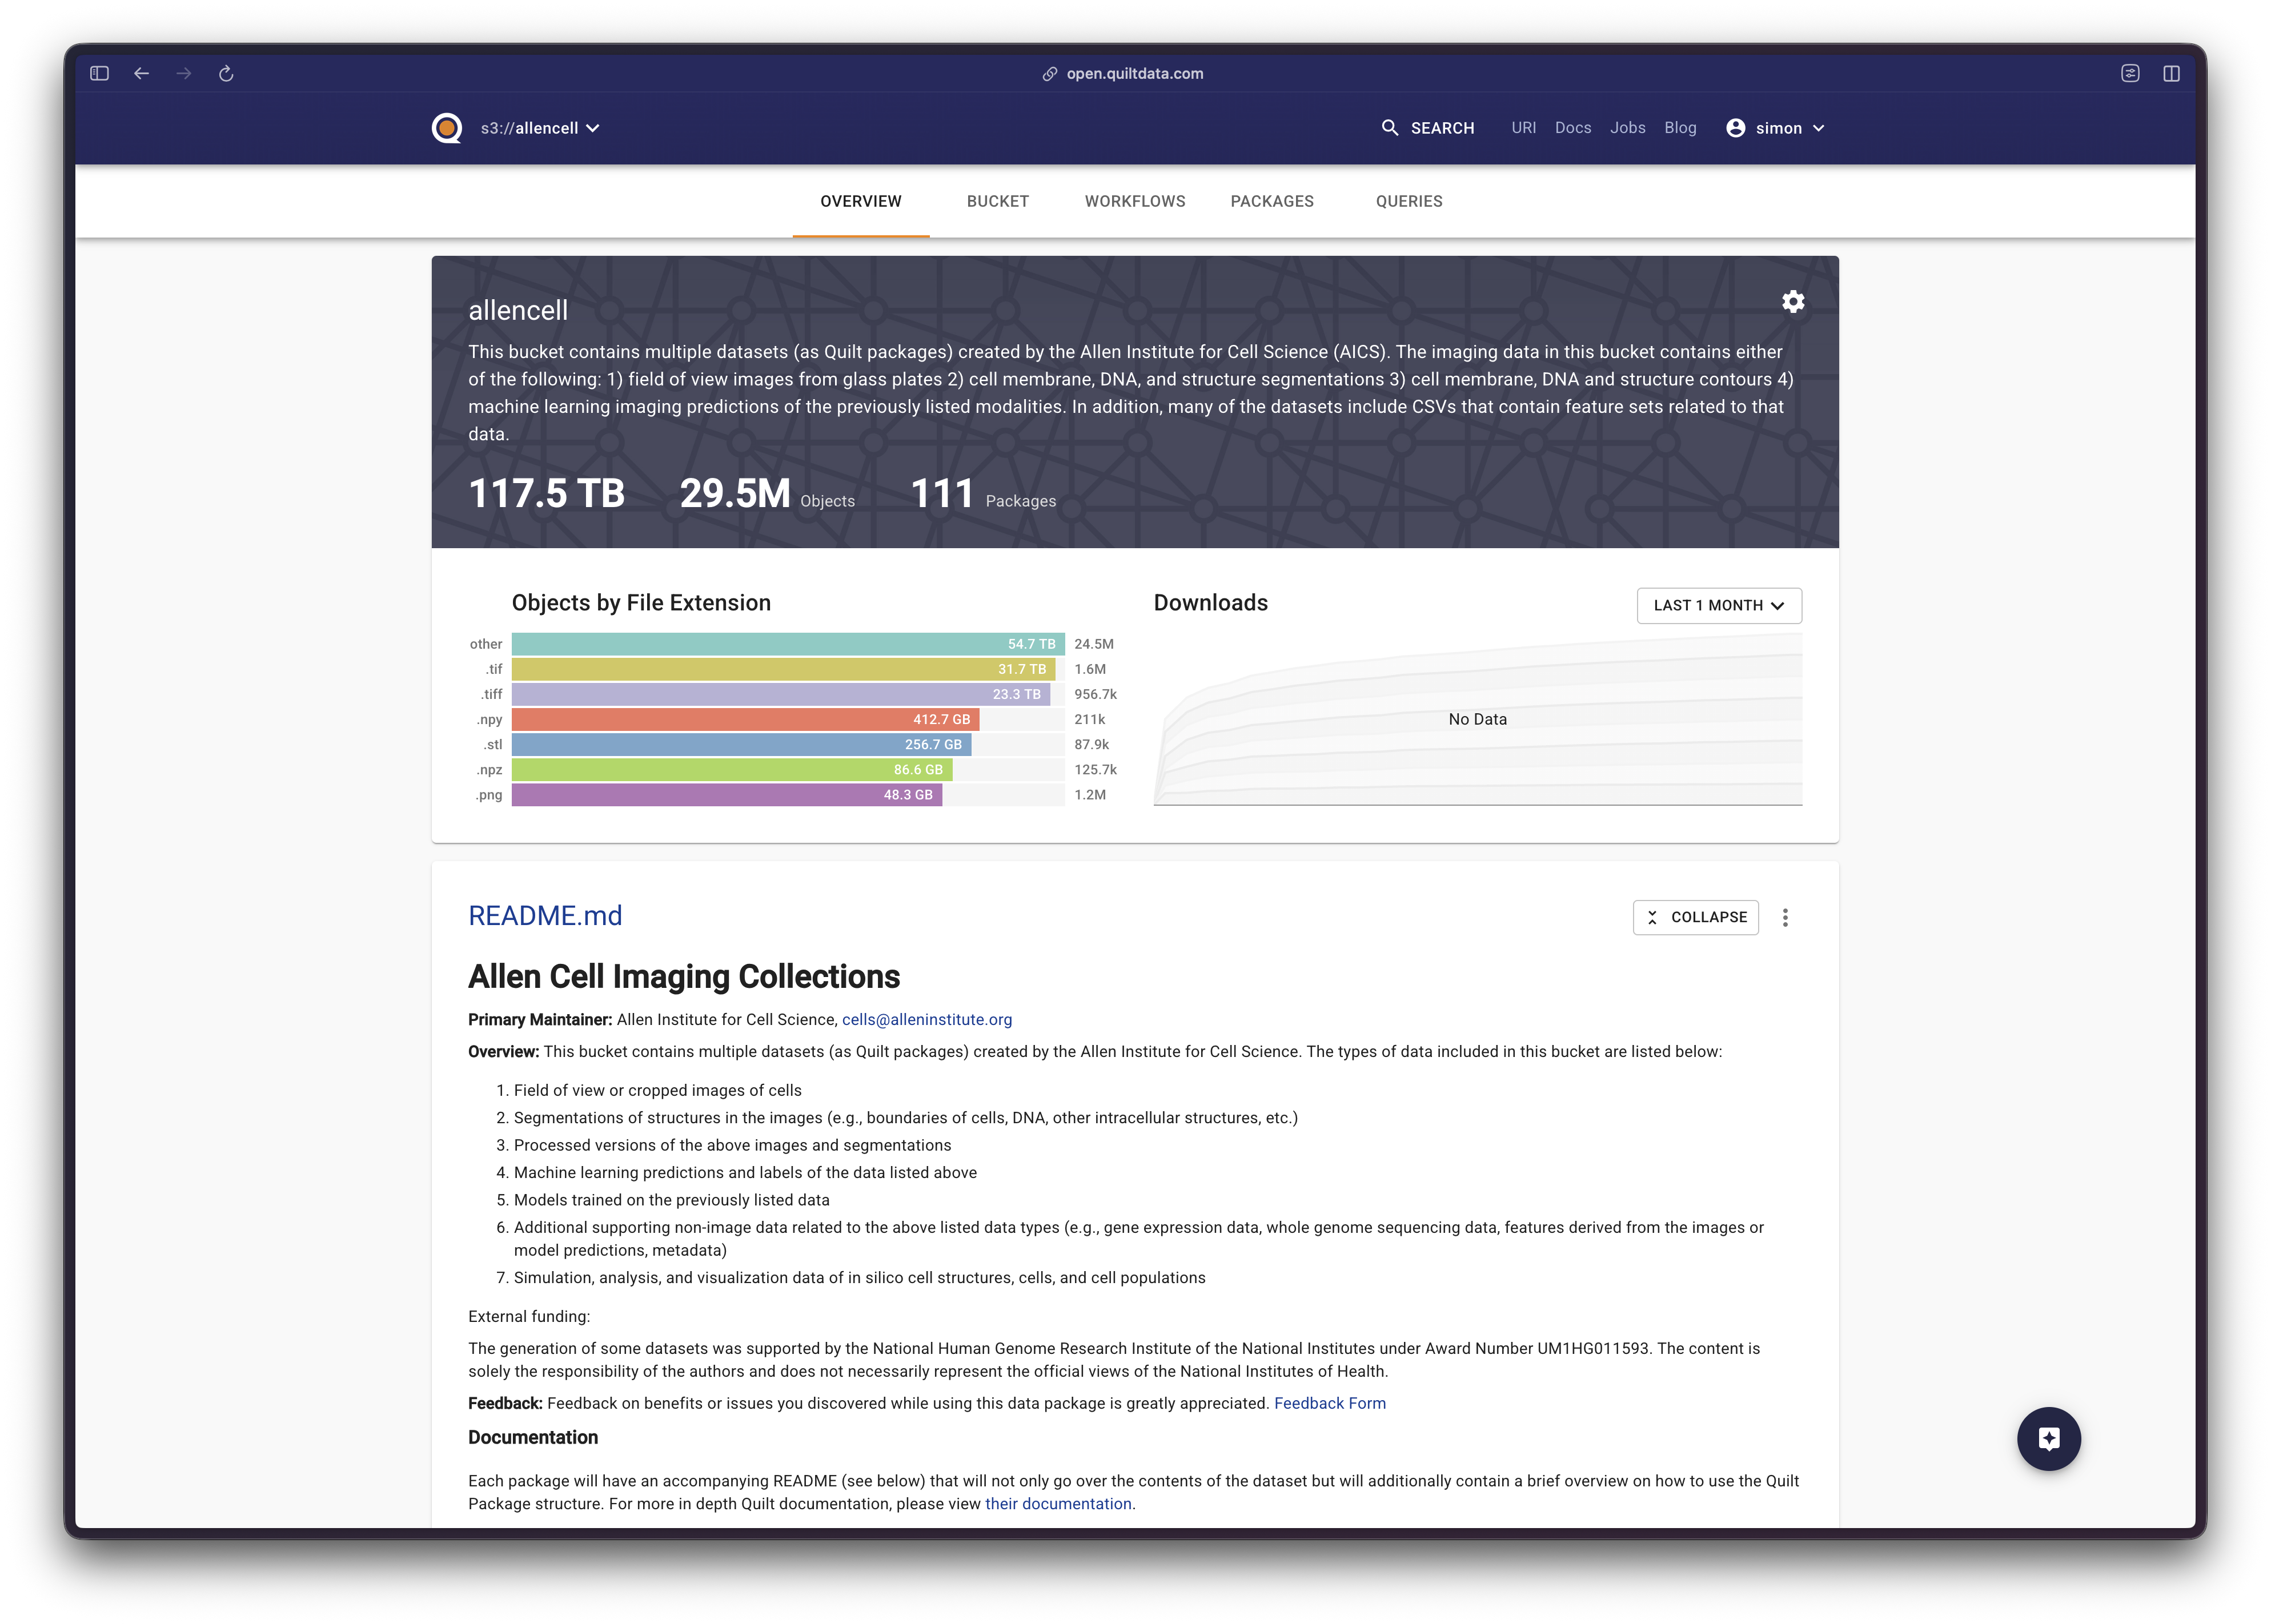Click the browser forward arrow
The height and width of the screenshot is (1624, 2271).
(184, 73)
